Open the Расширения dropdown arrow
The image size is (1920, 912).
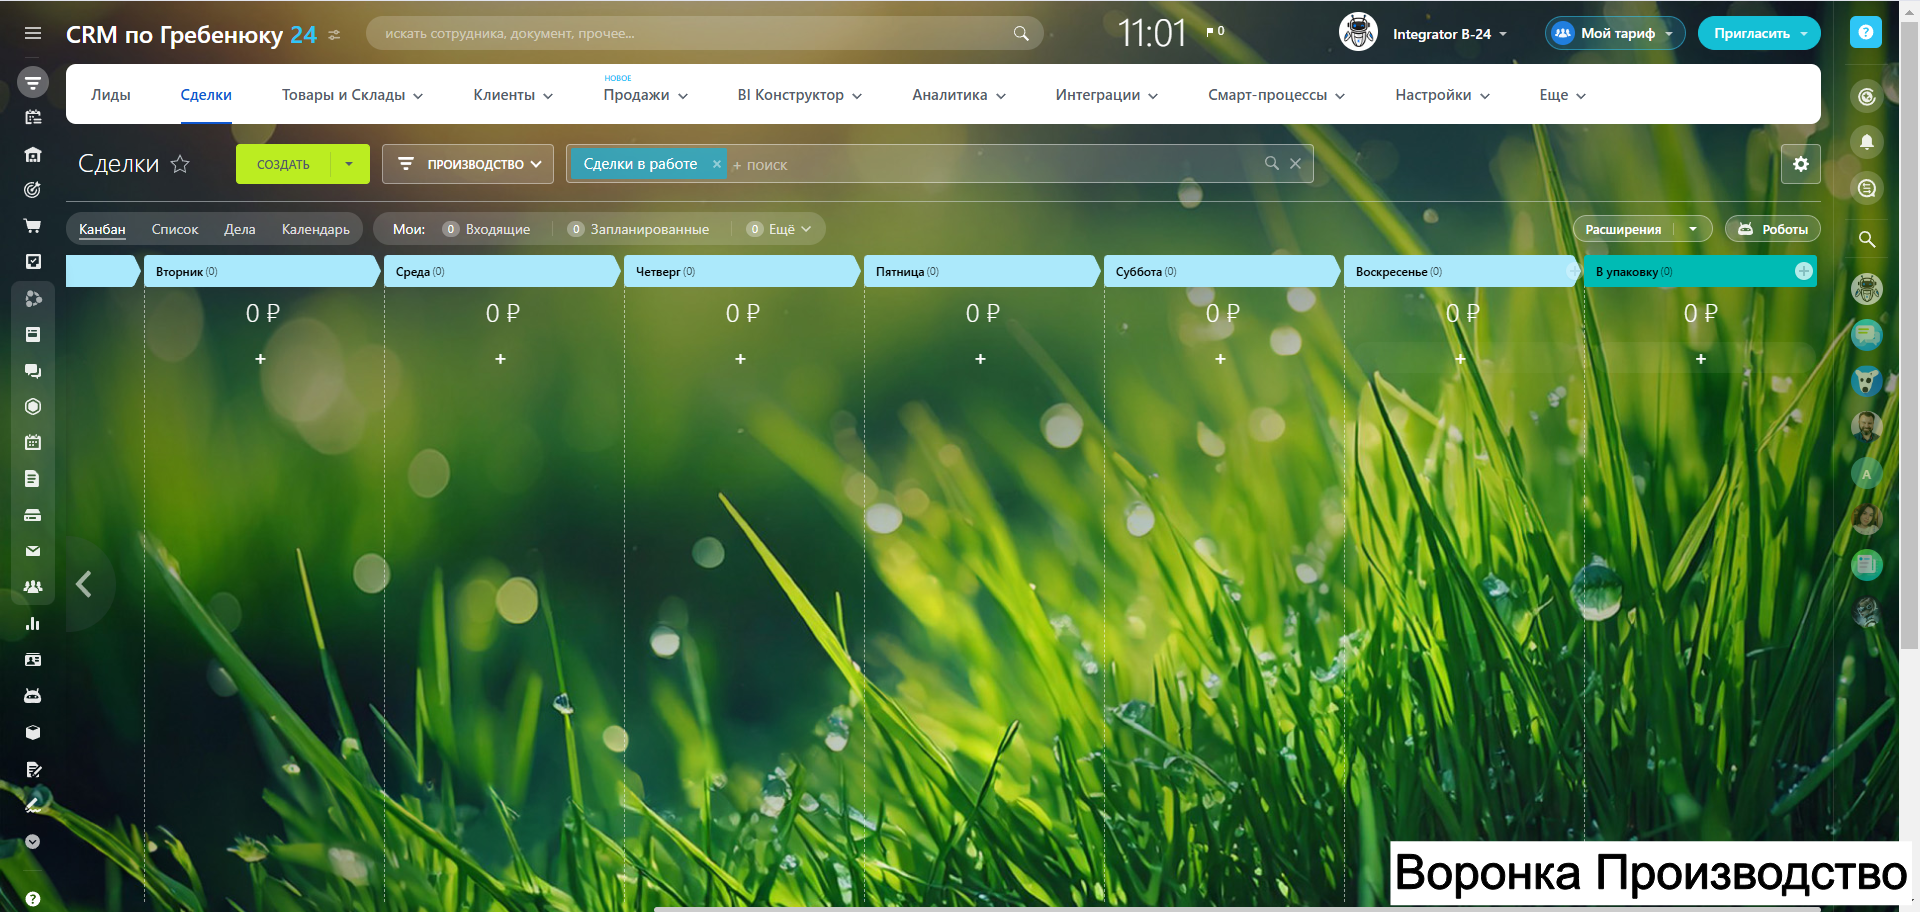coord(1693,229)
